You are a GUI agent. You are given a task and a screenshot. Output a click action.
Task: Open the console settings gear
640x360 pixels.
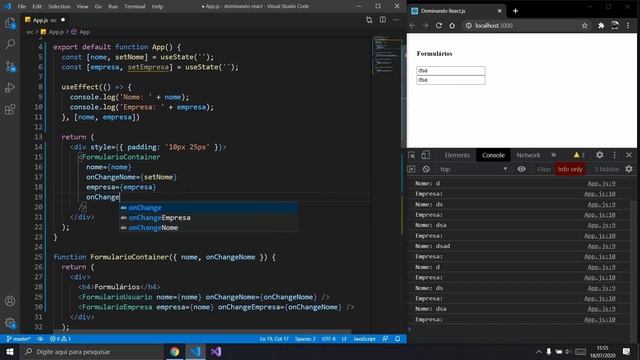pyautogui.click(x=629, y=169)
